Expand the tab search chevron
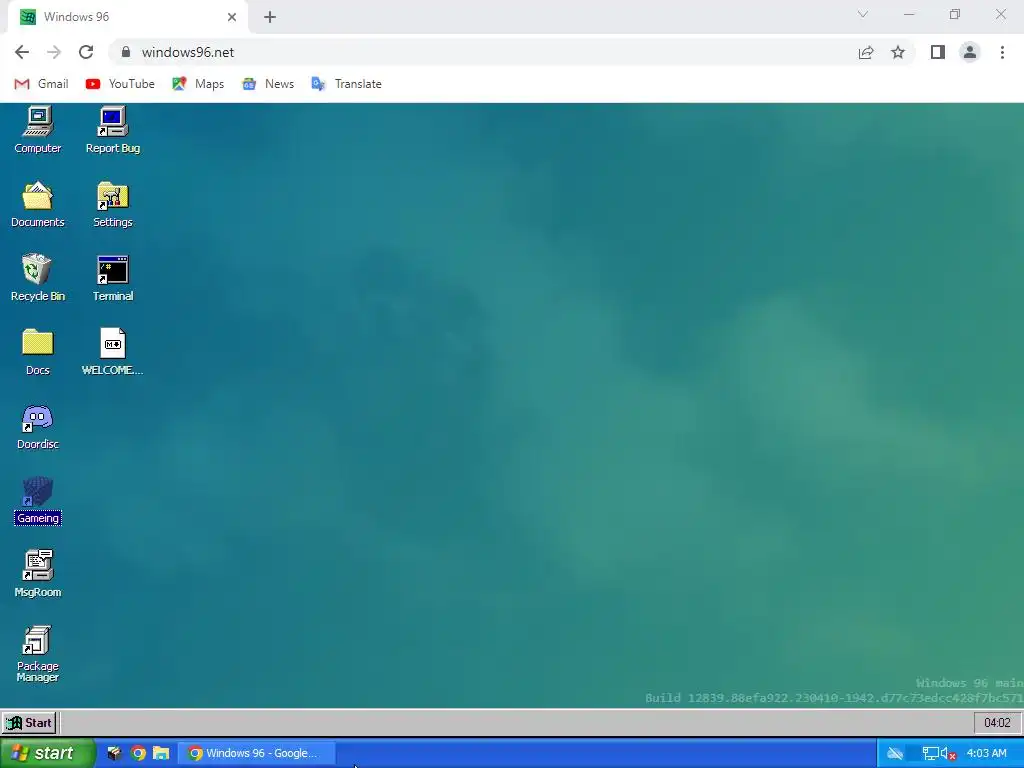 863,14
